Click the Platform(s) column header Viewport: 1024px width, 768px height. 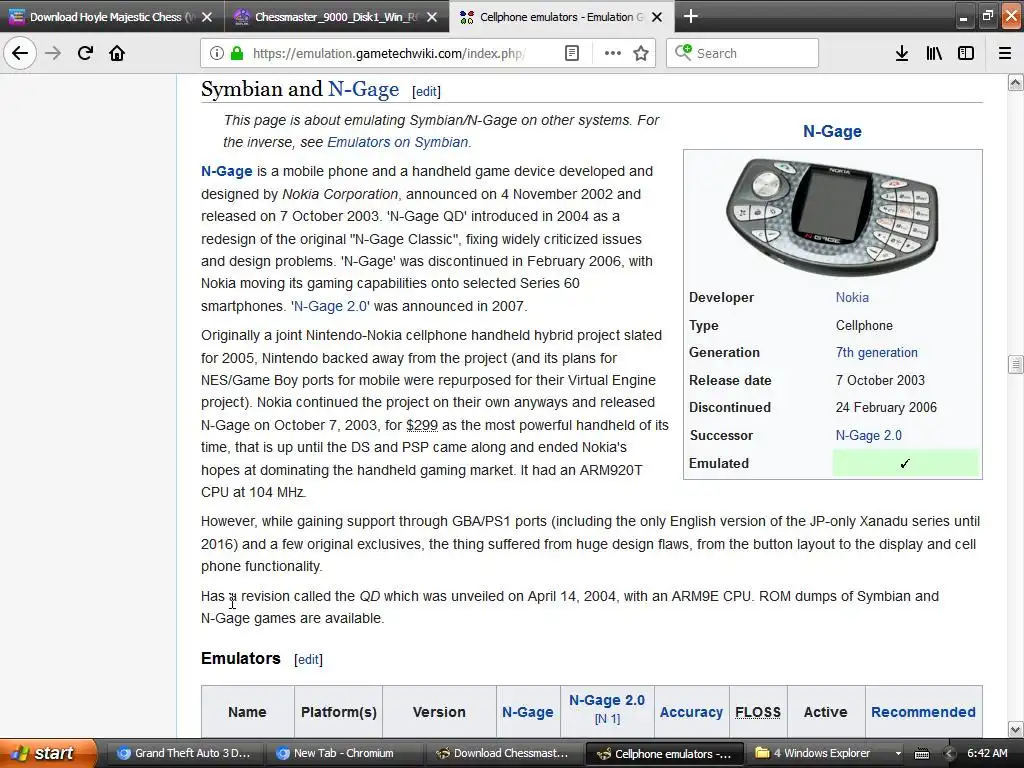pyautogui.click(x=338, y=712)
